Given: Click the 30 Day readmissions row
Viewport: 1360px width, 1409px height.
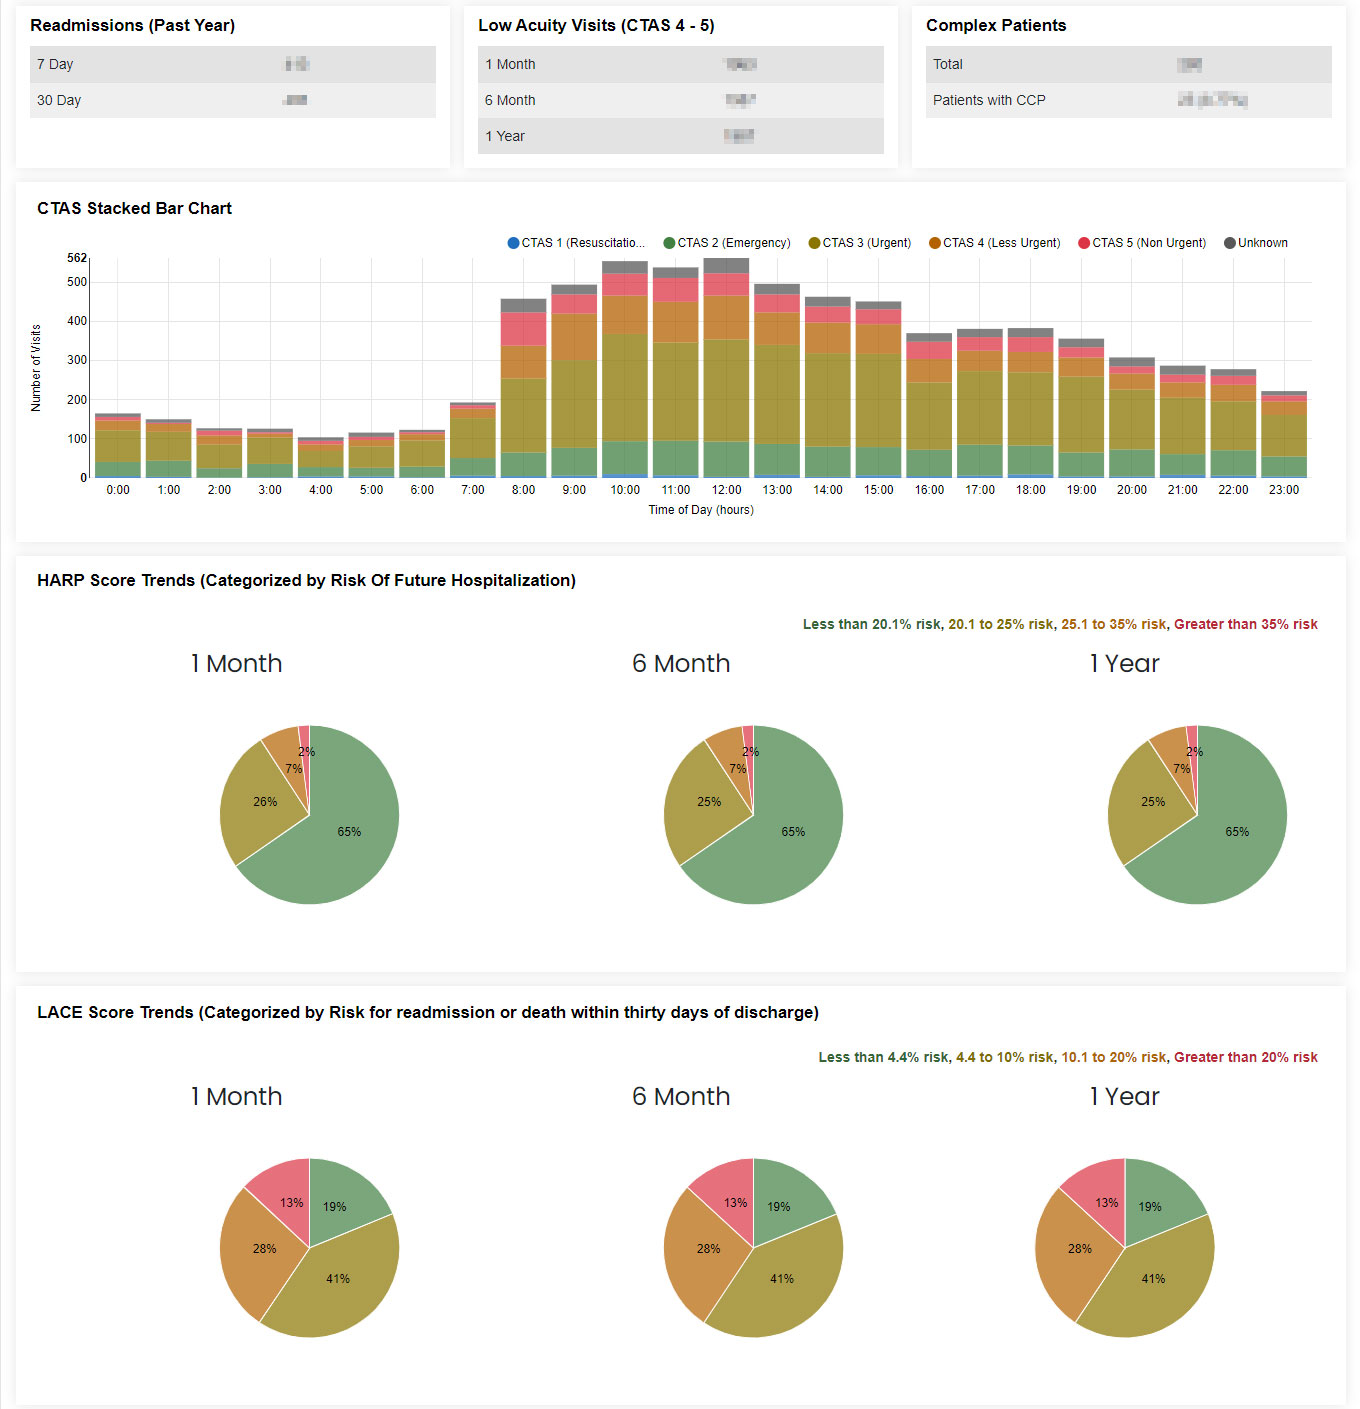Looking at the screenshot, I should (x=233, y=100).
